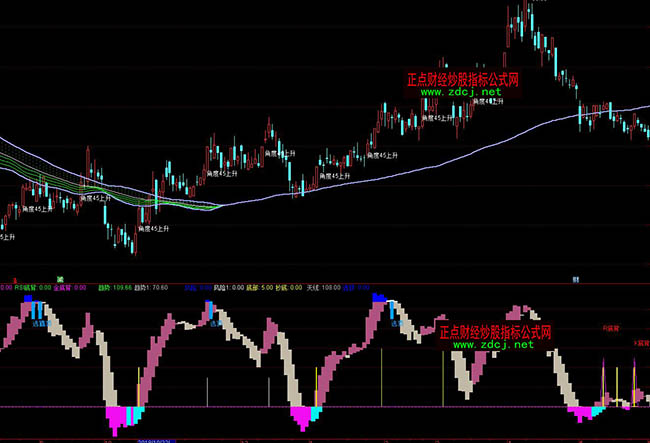Click the red watermark title above the candlesticks
This screenshot has height=443, width=650.
point(461,78)
